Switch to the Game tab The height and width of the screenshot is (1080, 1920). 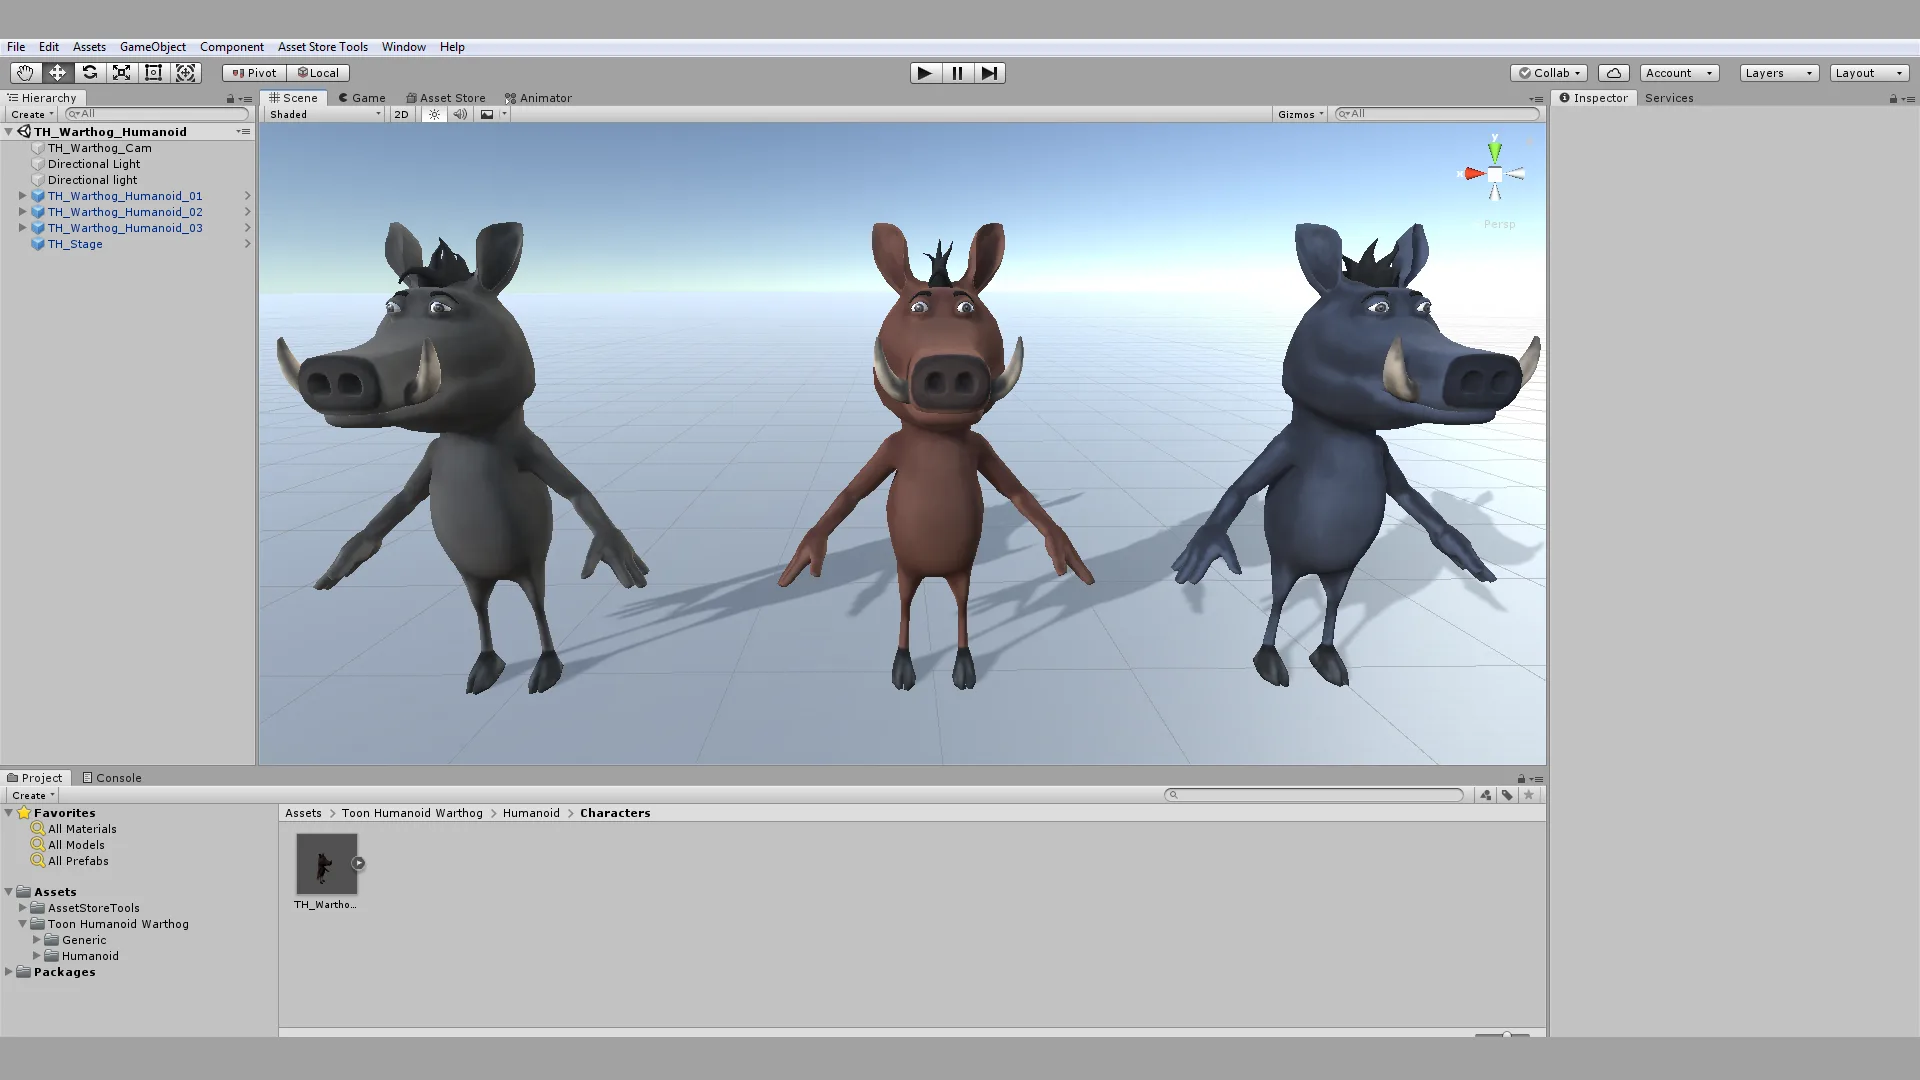coord(362,98)
